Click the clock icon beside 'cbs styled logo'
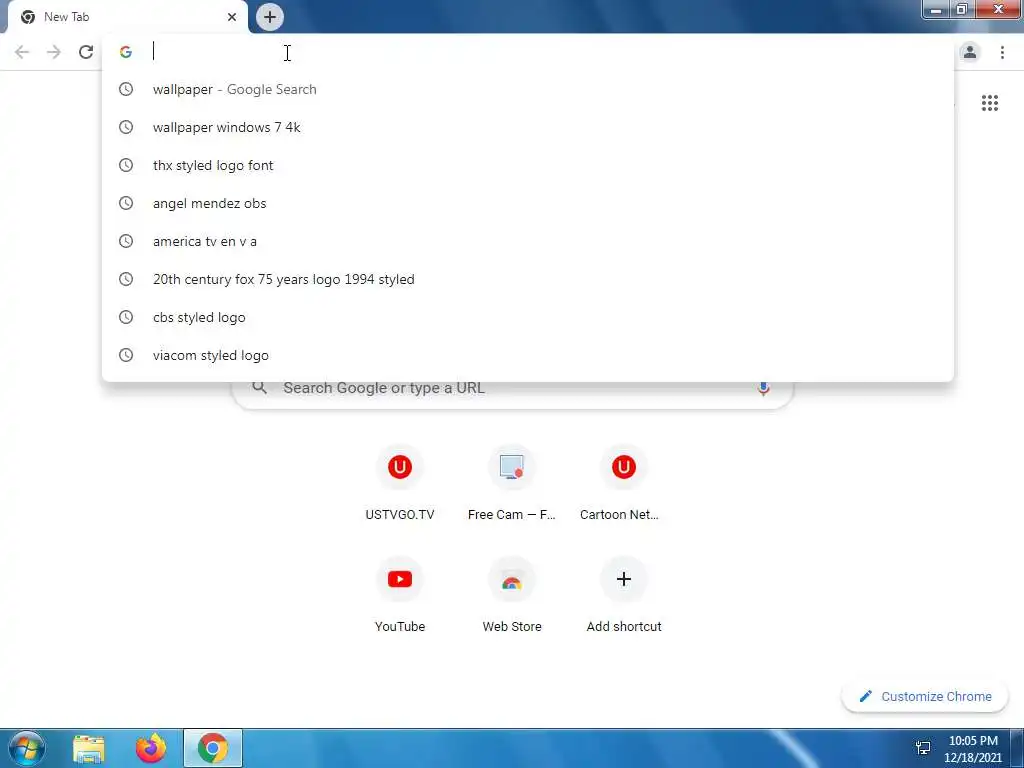Image resolution: width=1024 pixels, height=768 pixels. click(126, 317)
